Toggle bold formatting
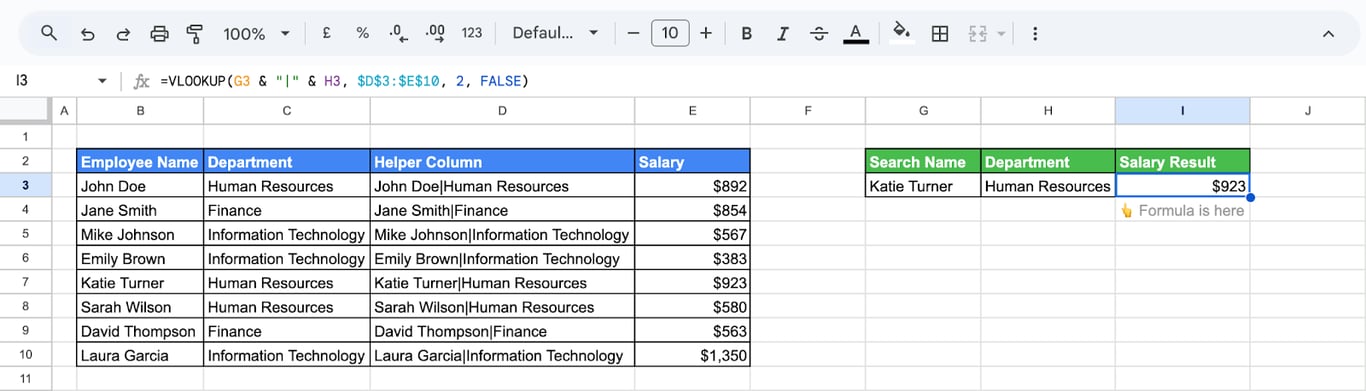Screen dimensions: 1366x391 [x=746, y=33]
